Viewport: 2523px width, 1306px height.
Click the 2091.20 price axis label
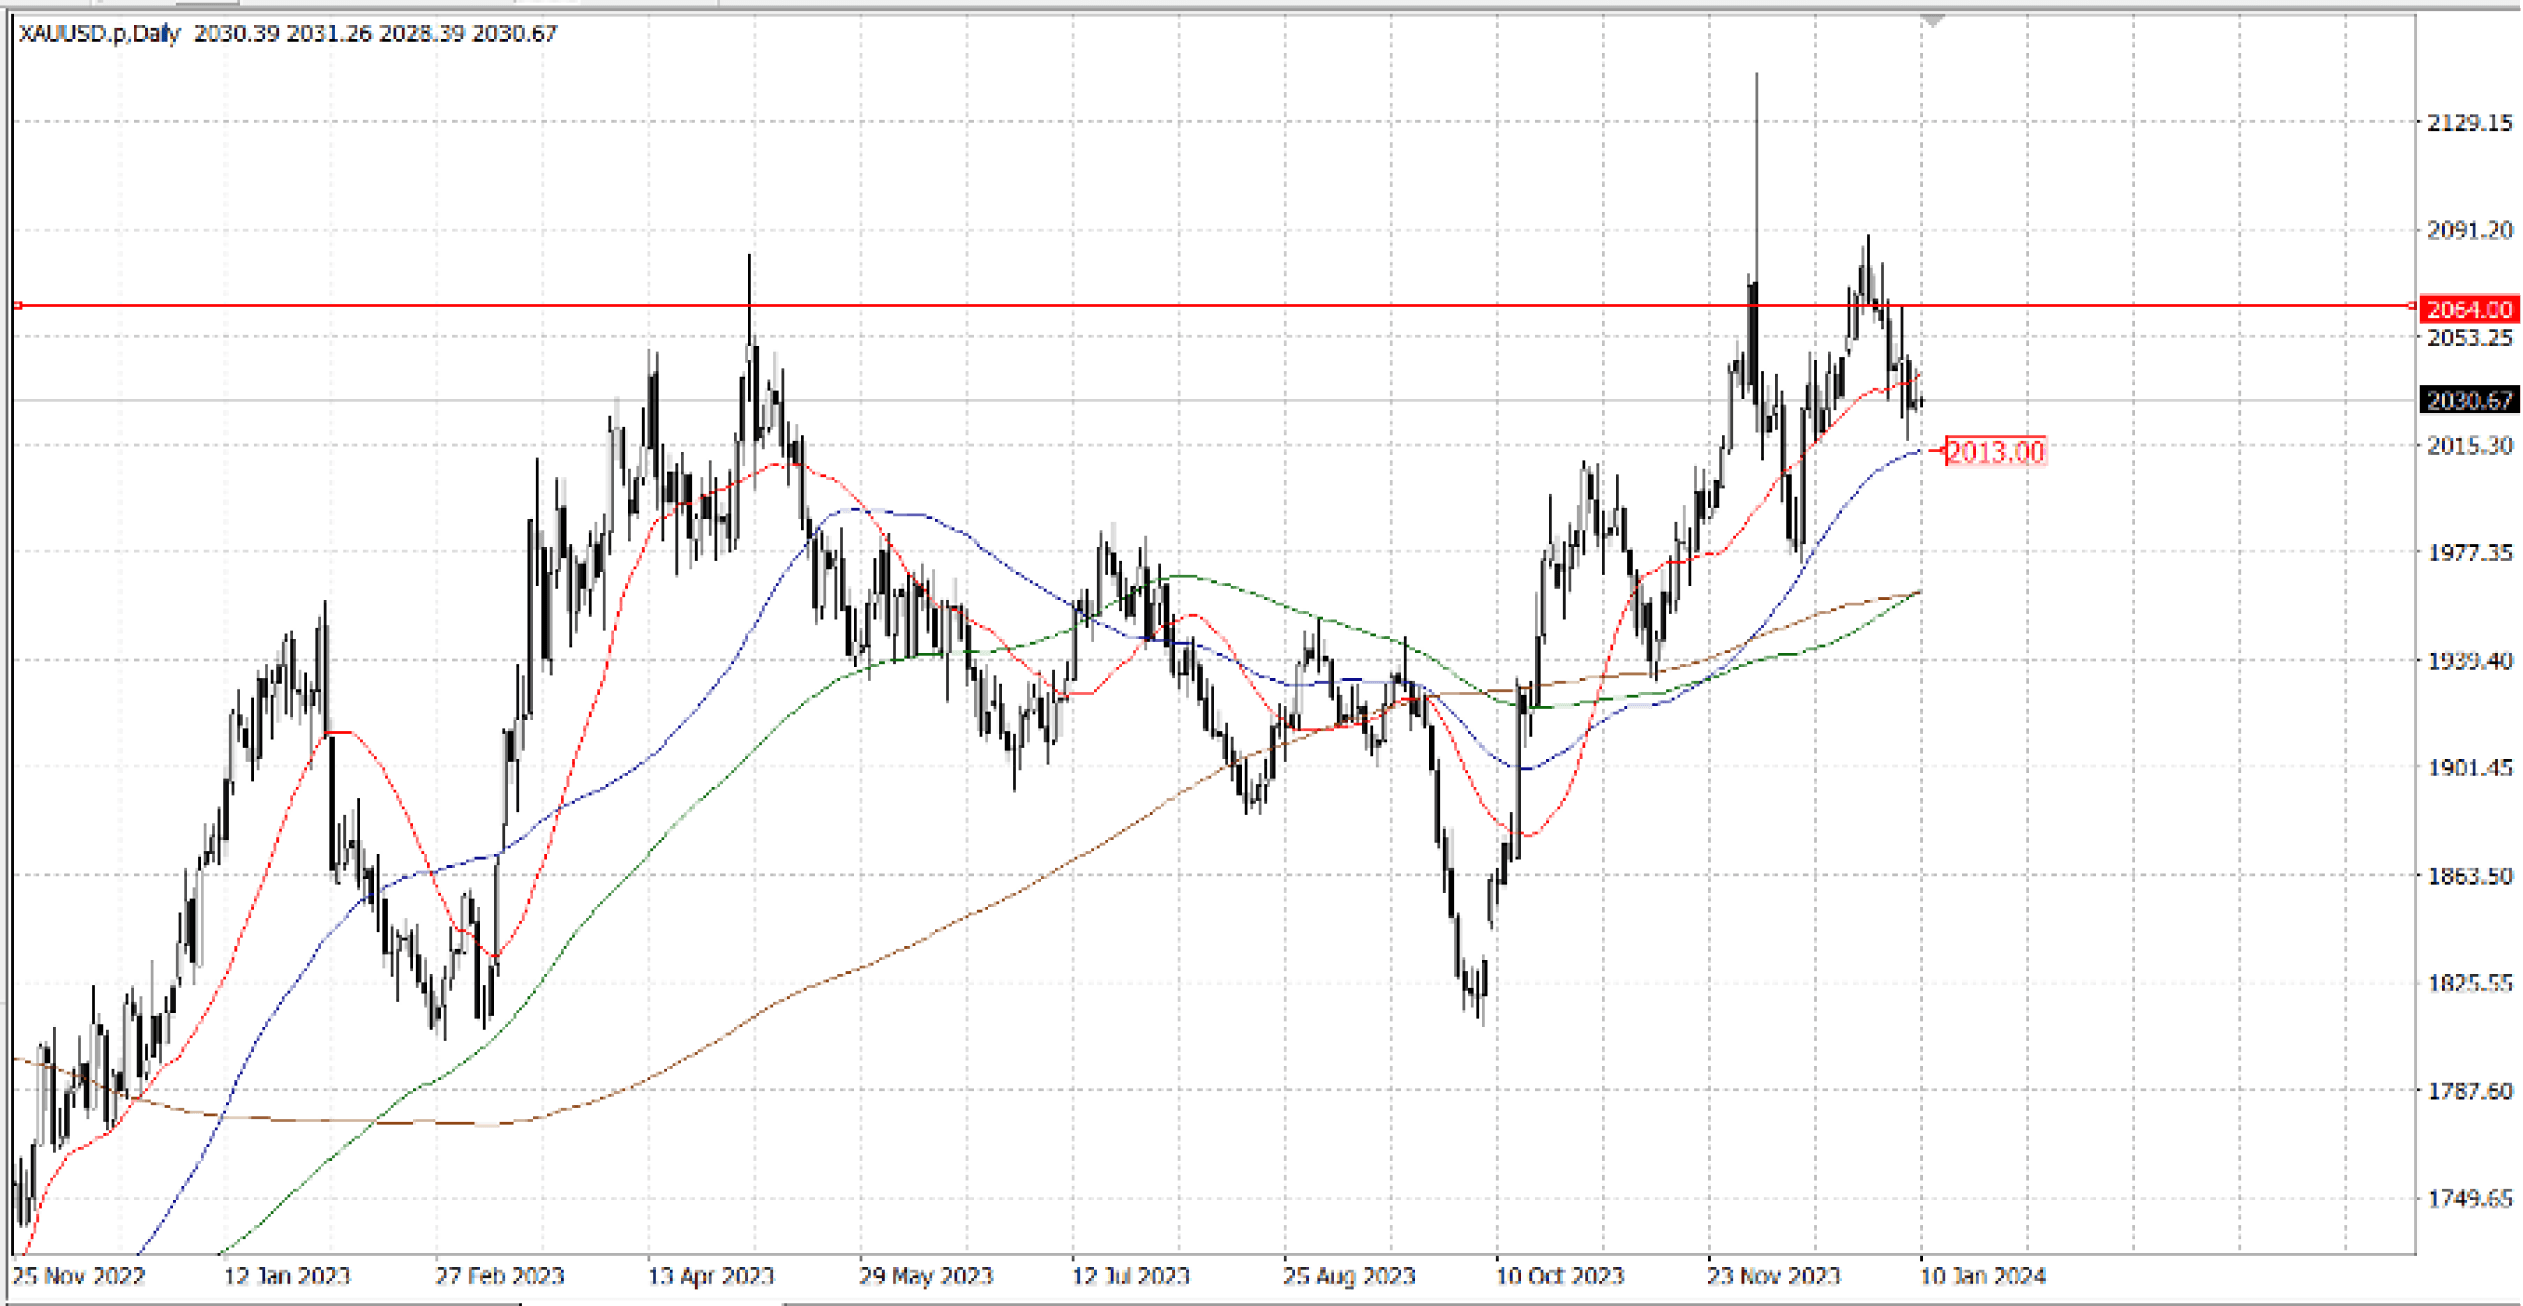2469,230
